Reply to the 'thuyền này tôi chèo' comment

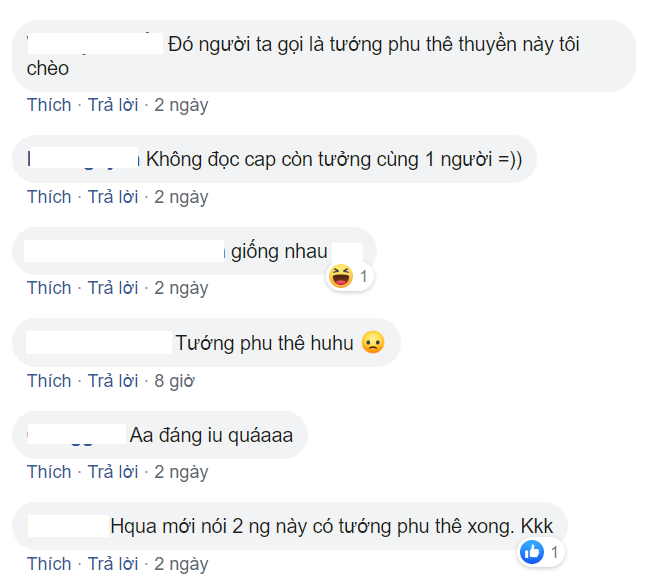coord(113,105)
